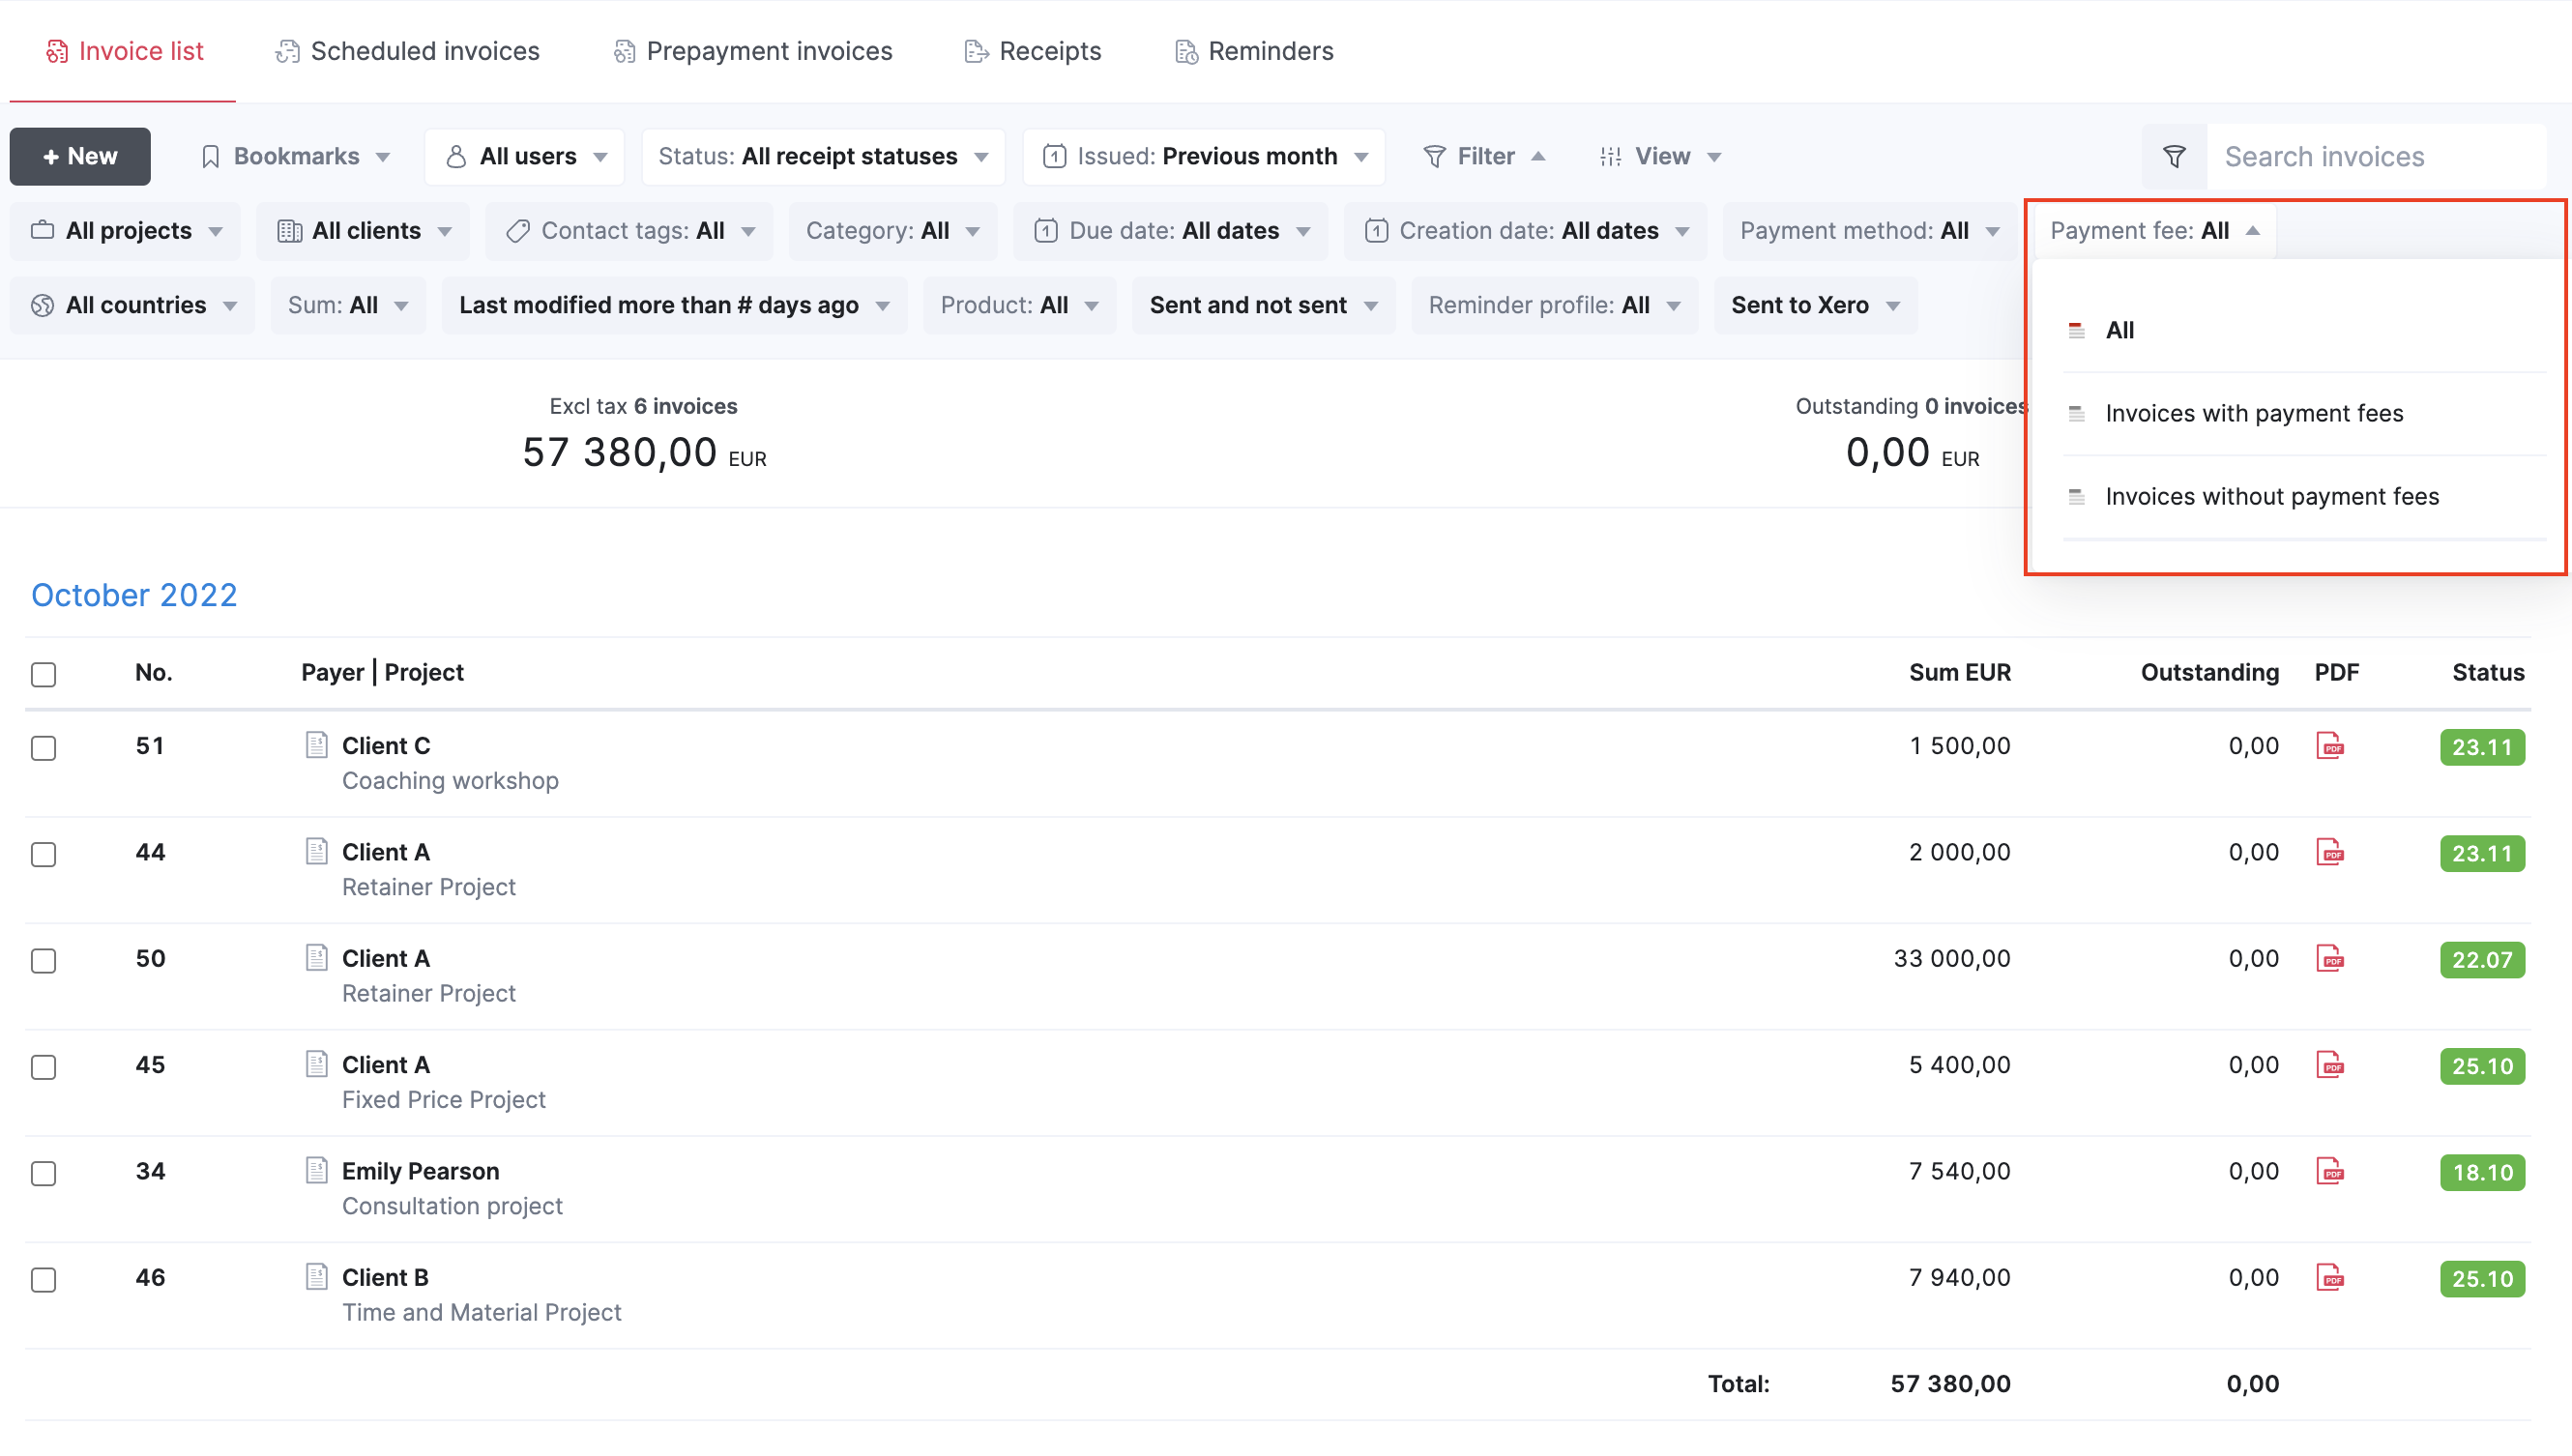Screen dimensions: 2572x1456
Task: Open Client B Time and Material invoice
Action: [385, 1277]
